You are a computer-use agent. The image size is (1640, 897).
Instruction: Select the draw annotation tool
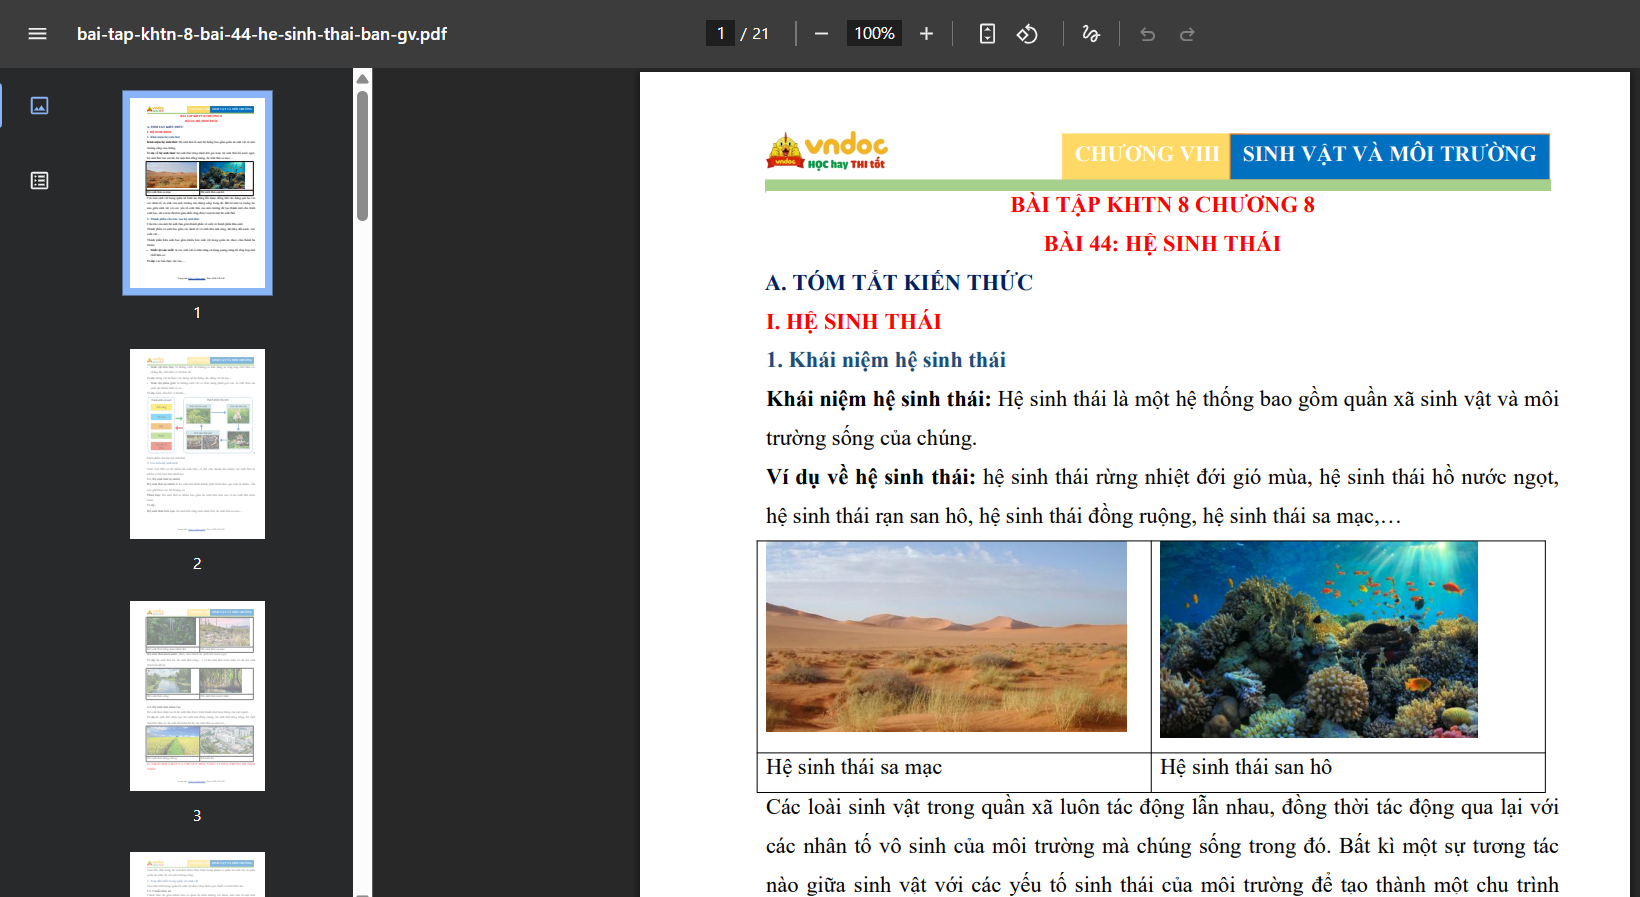[1091, 34]
